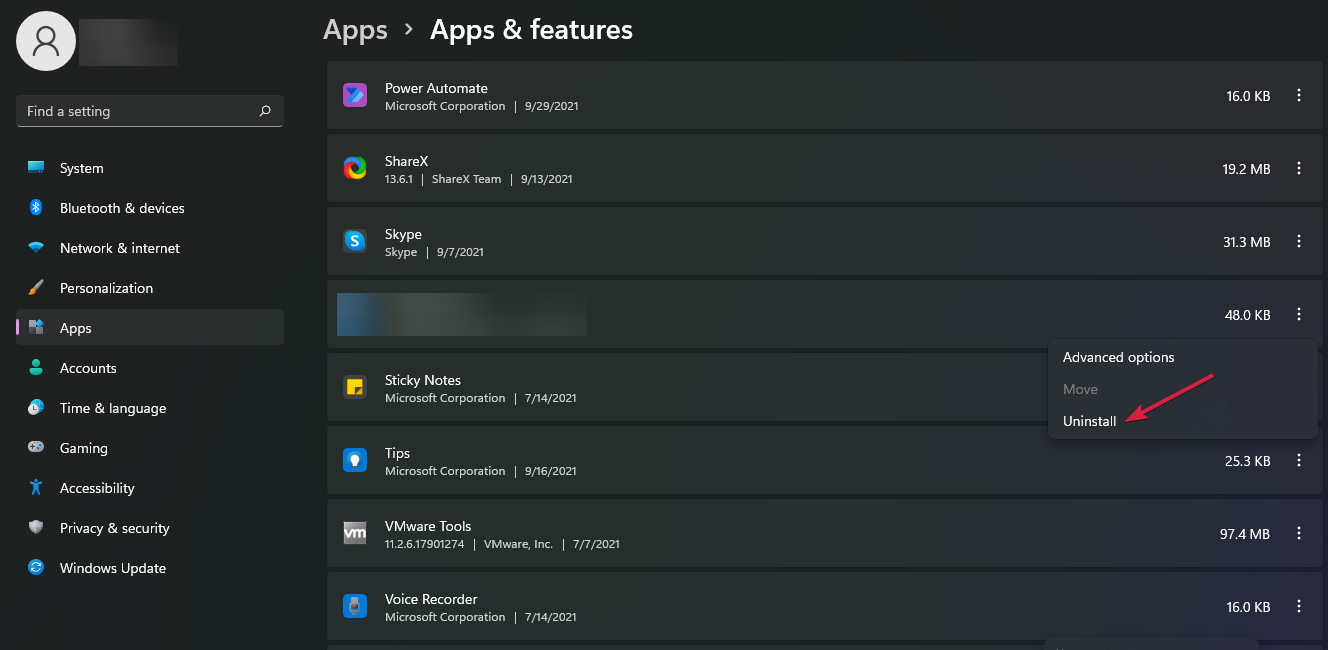This screenshot has width=1328, height=650.
Task: Click the VMware Tools app icon
Action: click(x=355, y=533)
